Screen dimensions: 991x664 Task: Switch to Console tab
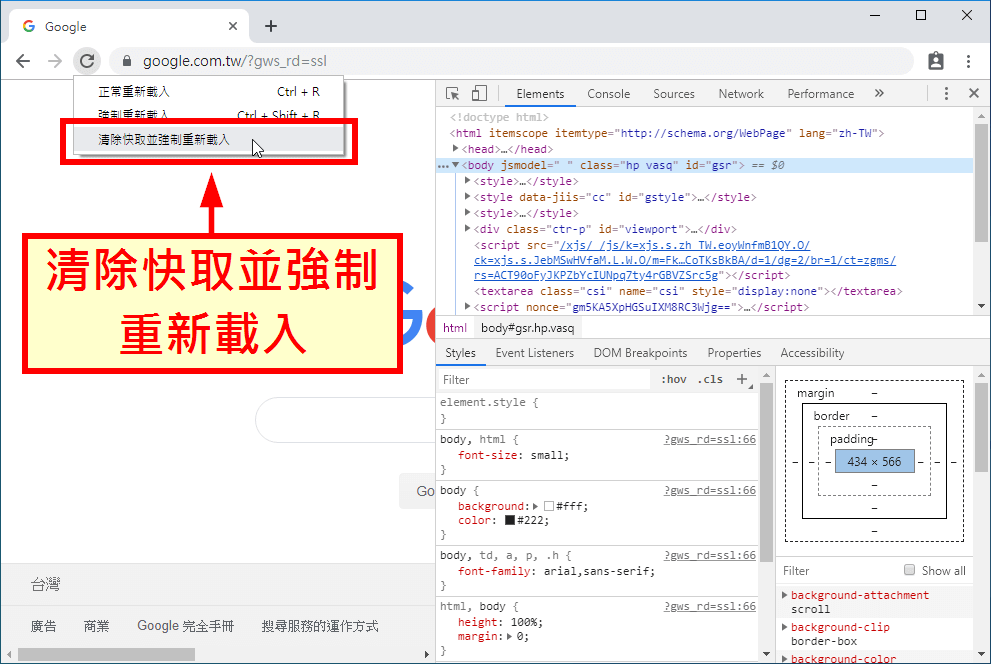(608, 94)
